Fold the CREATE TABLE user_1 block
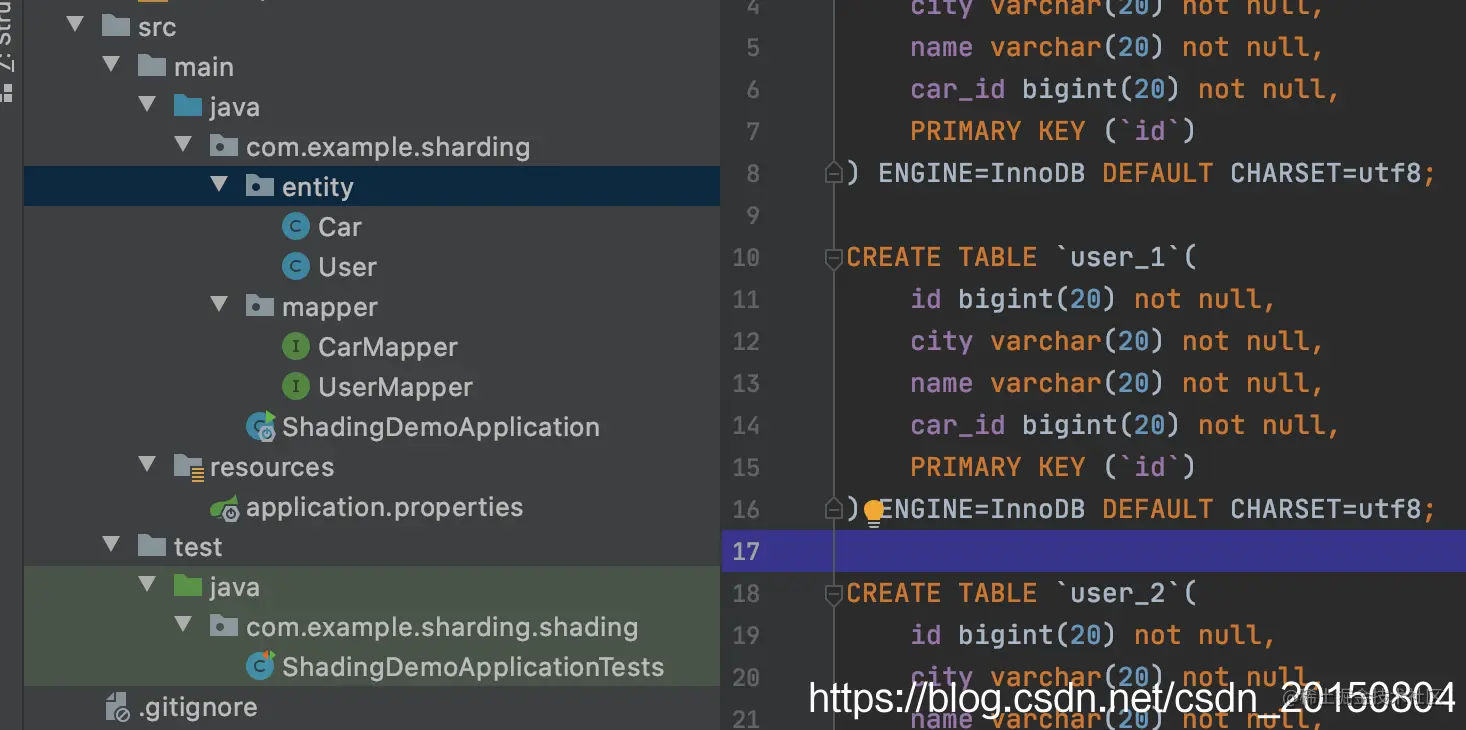1466x730 pixels. (833, 258)
